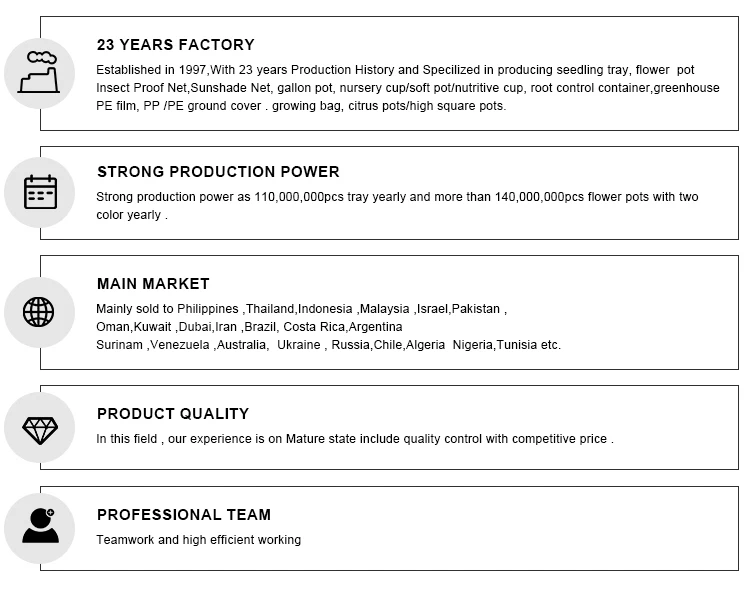Click the "23 YEARS FACTORY" heading

point(176,45)
